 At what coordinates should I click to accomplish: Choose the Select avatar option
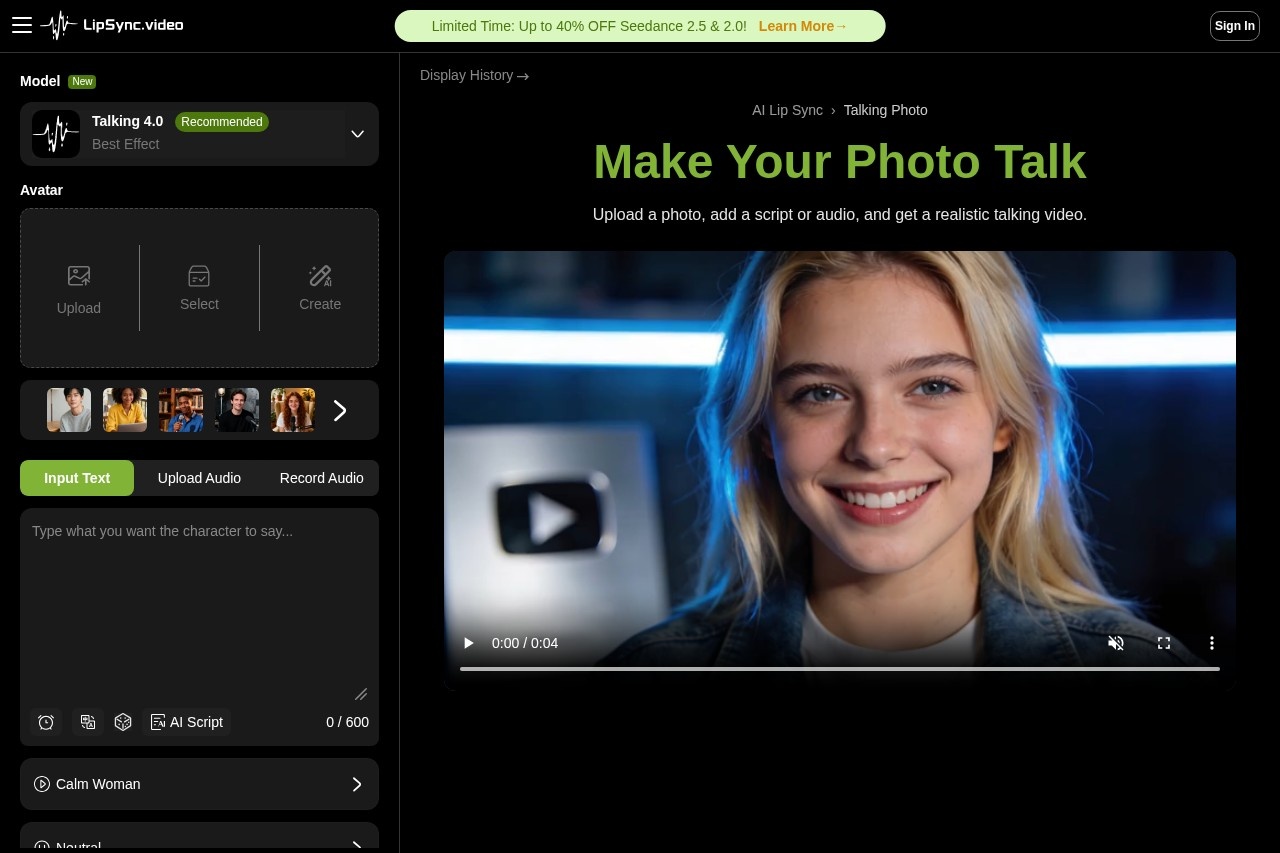tap(199, 288)
